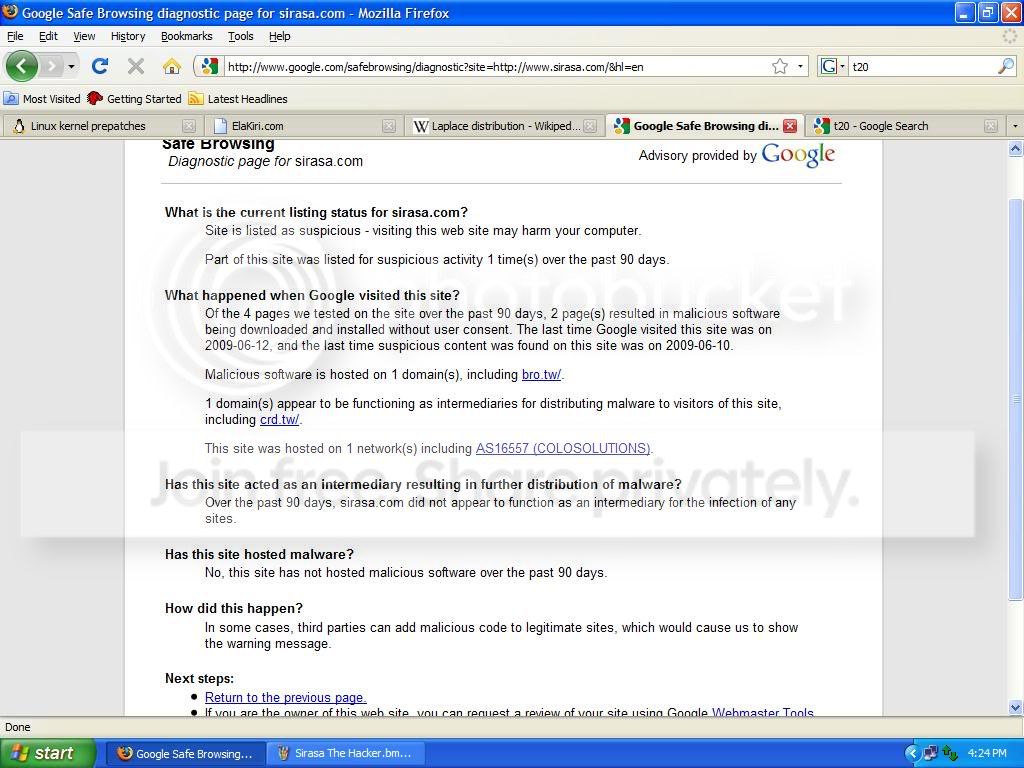Close the Google Safe Browsing tab
1024x768 pixels.
pyautogui.click(x=790, y=126)
